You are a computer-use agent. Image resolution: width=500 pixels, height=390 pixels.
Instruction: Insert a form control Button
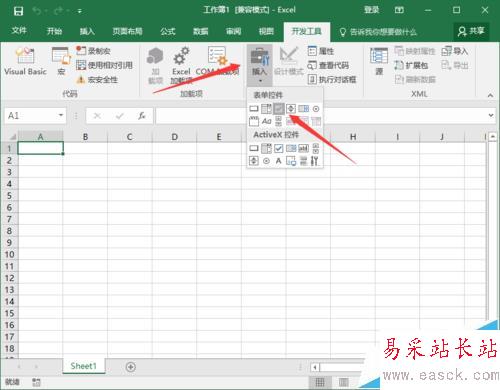(x=254, y=109)
